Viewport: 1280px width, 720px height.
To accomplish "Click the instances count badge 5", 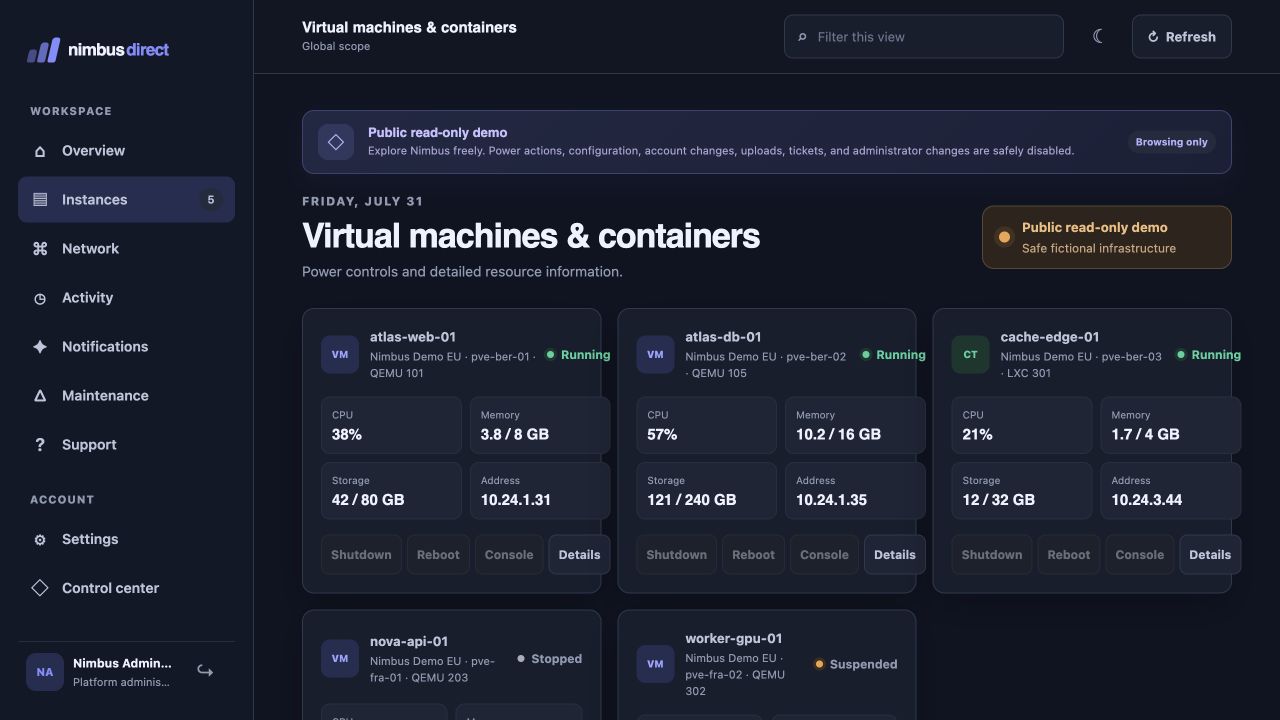I will [x=210, y=200].
